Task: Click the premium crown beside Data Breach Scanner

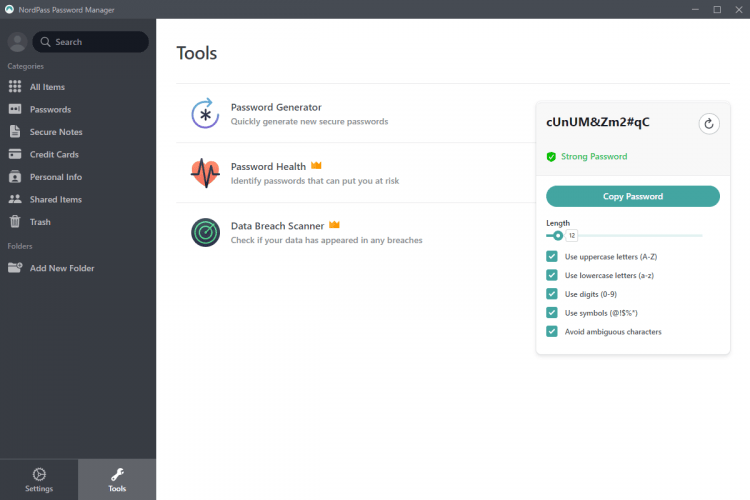Action: pos(334,225)
